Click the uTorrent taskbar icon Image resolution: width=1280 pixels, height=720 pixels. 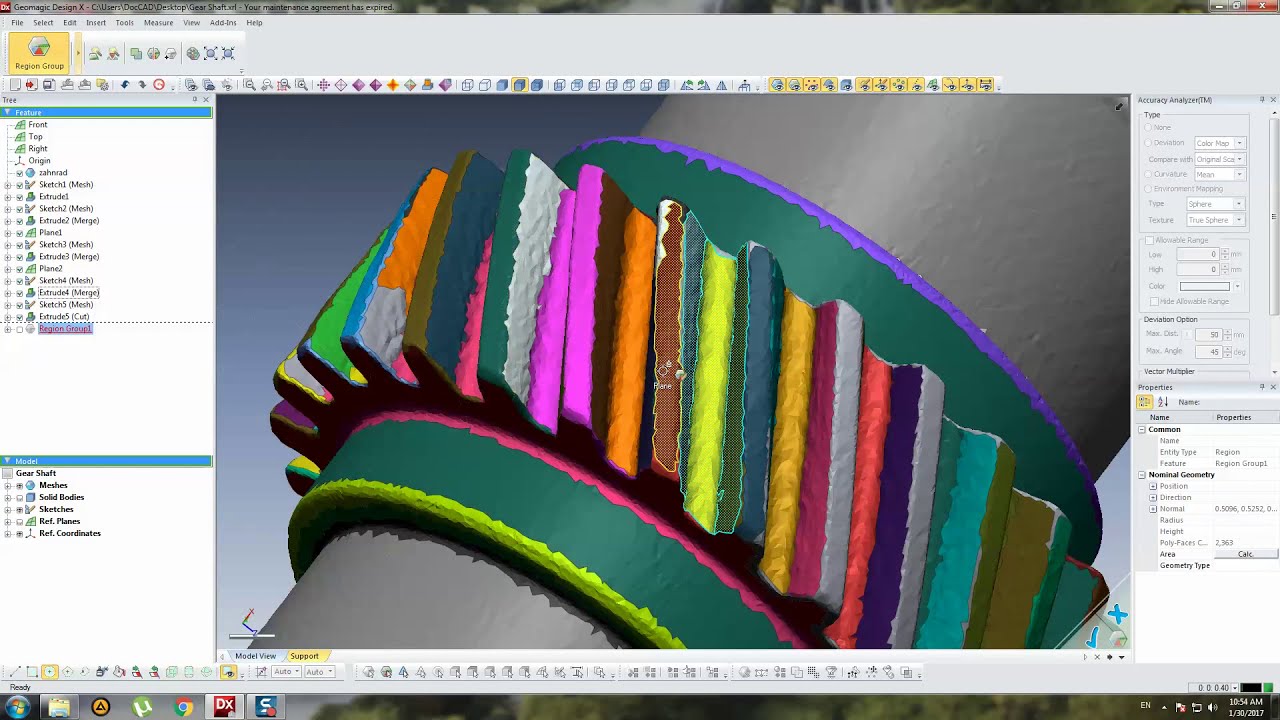click(142, 707)
